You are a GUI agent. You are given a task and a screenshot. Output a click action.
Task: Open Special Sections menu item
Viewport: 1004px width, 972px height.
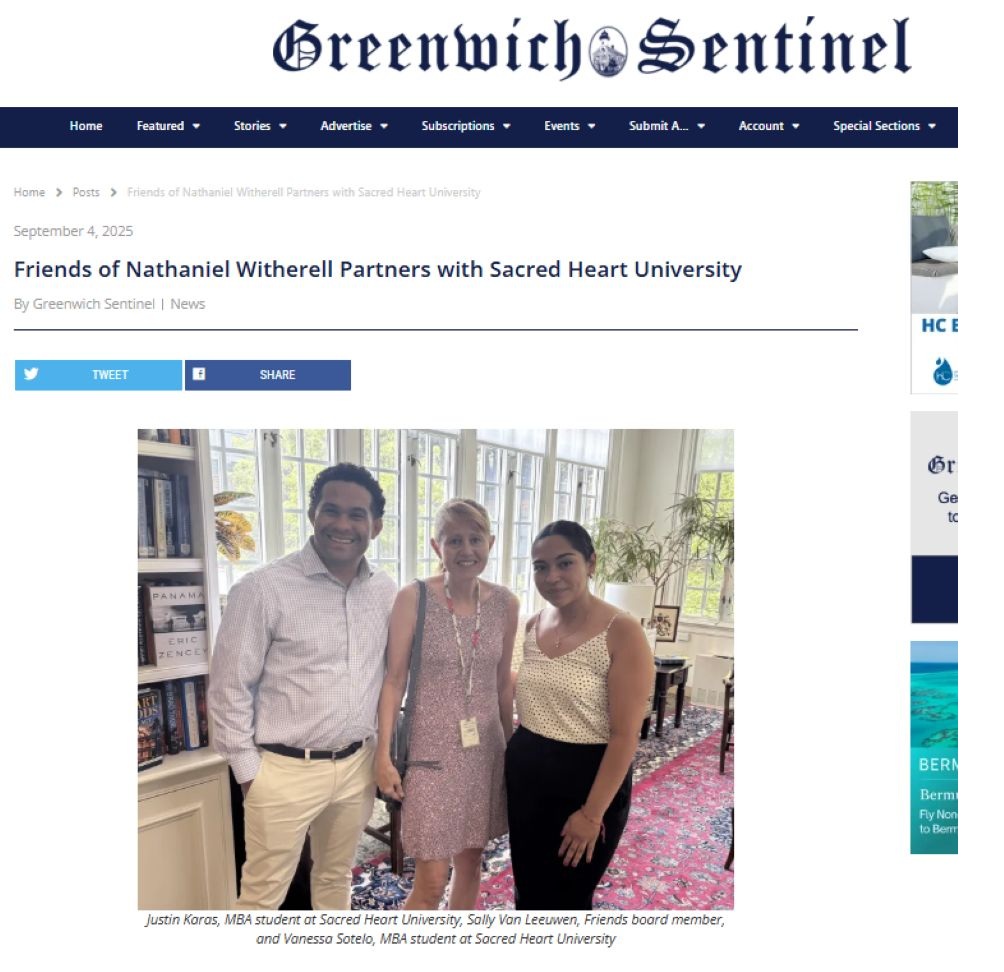pos(884,126)
